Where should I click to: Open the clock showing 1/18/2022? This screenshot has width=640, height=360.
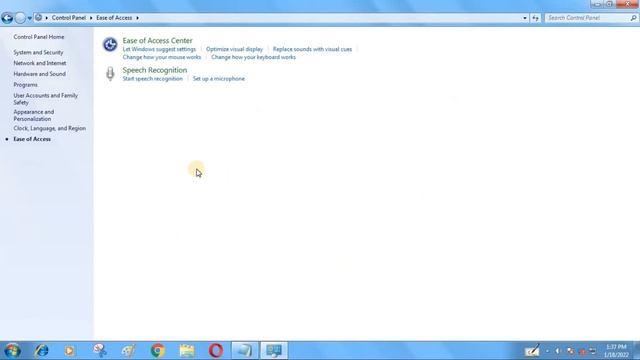616,351
